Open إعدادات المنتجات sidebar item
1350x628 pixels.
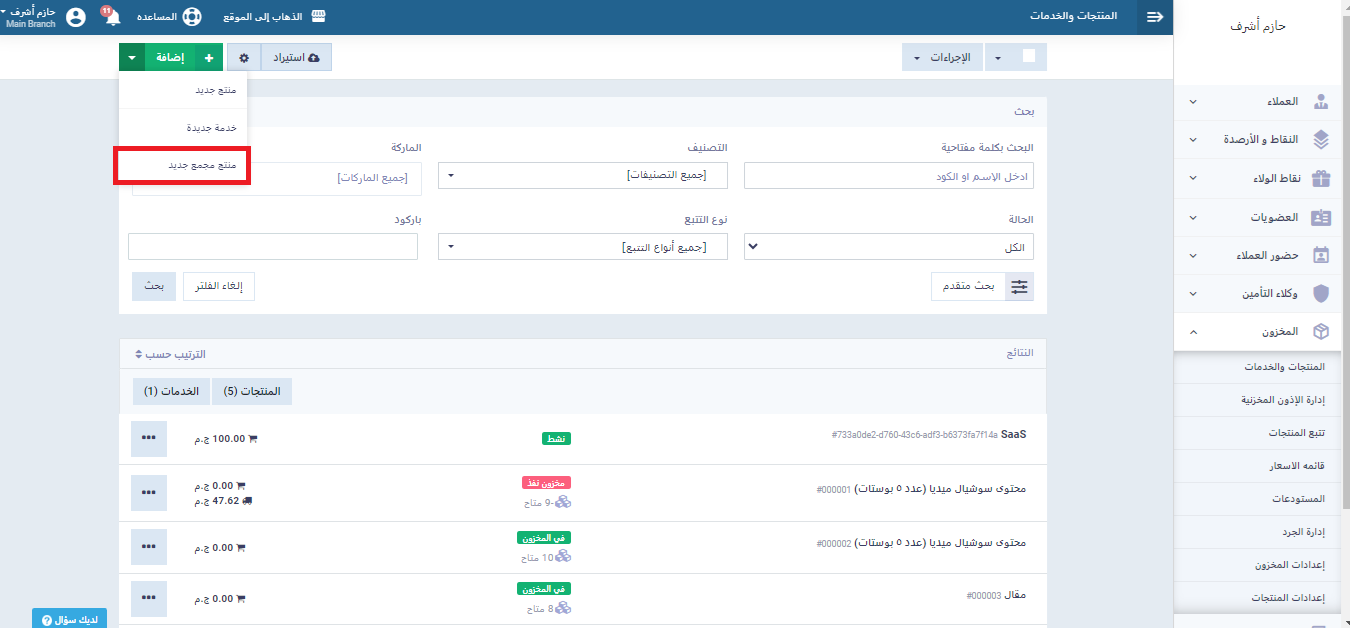(1257, 597)
